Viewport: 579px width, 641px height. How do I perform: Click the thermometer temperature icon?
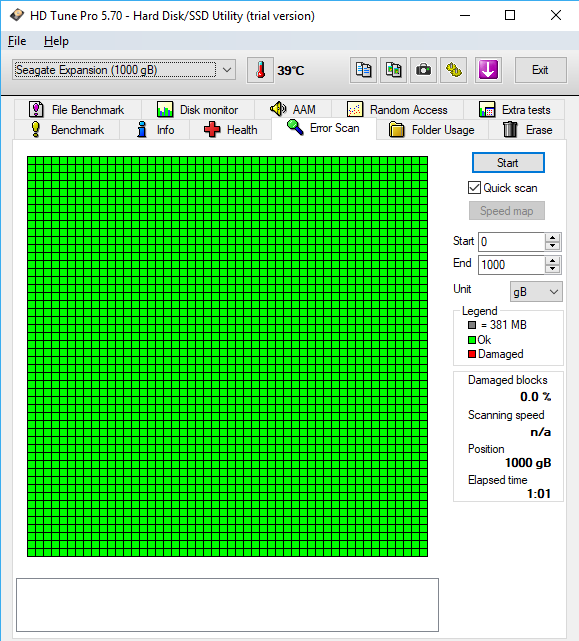pyautogui.click(x=260, y=70)
